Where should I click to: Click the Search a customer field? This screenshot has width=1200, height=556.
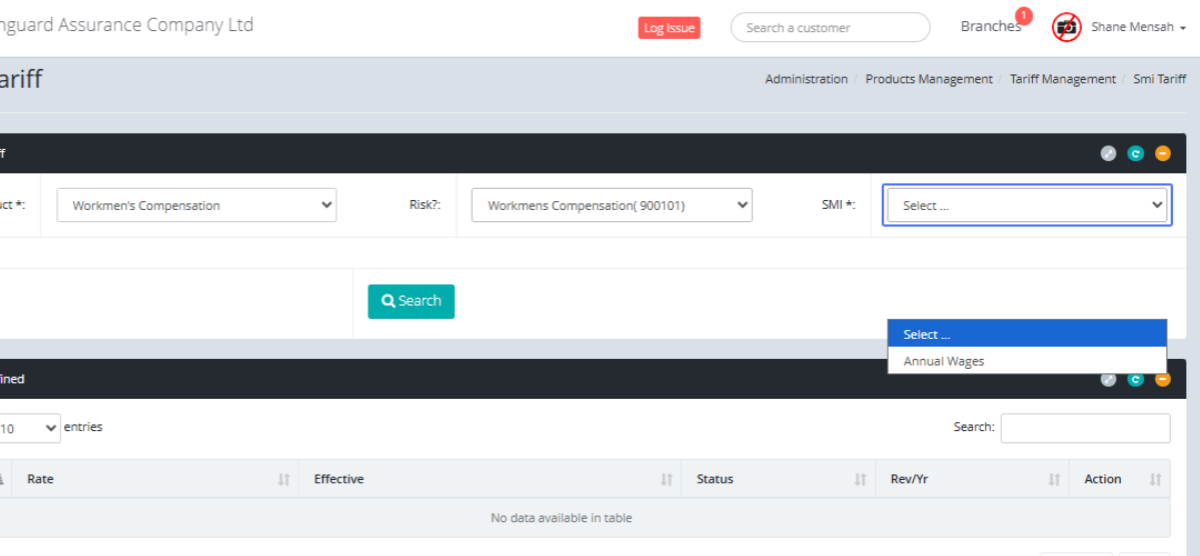click(830, 28)
